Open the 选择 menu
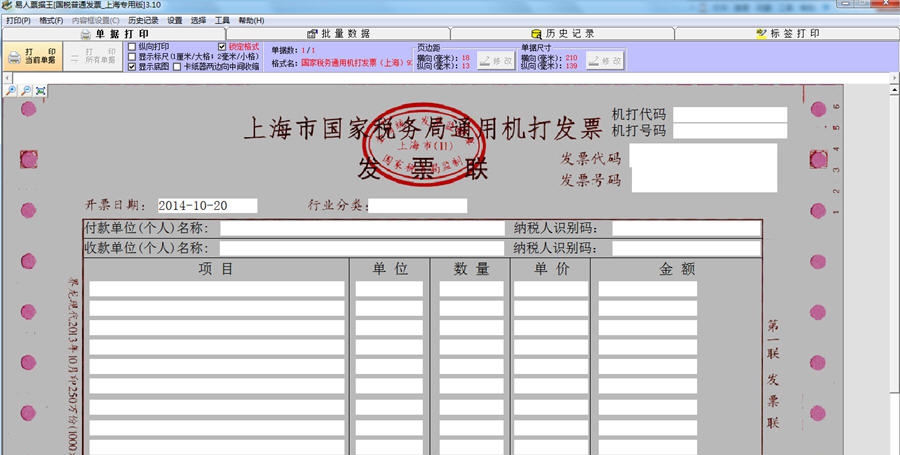 tap(198, 21)
